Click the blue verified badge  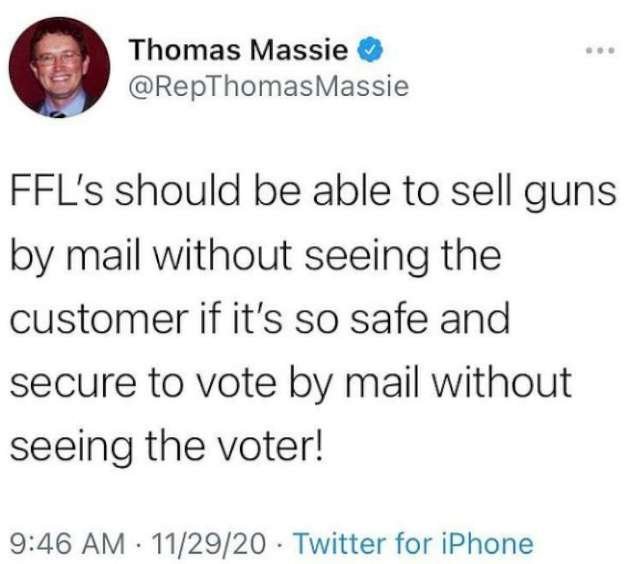[369, 51]
